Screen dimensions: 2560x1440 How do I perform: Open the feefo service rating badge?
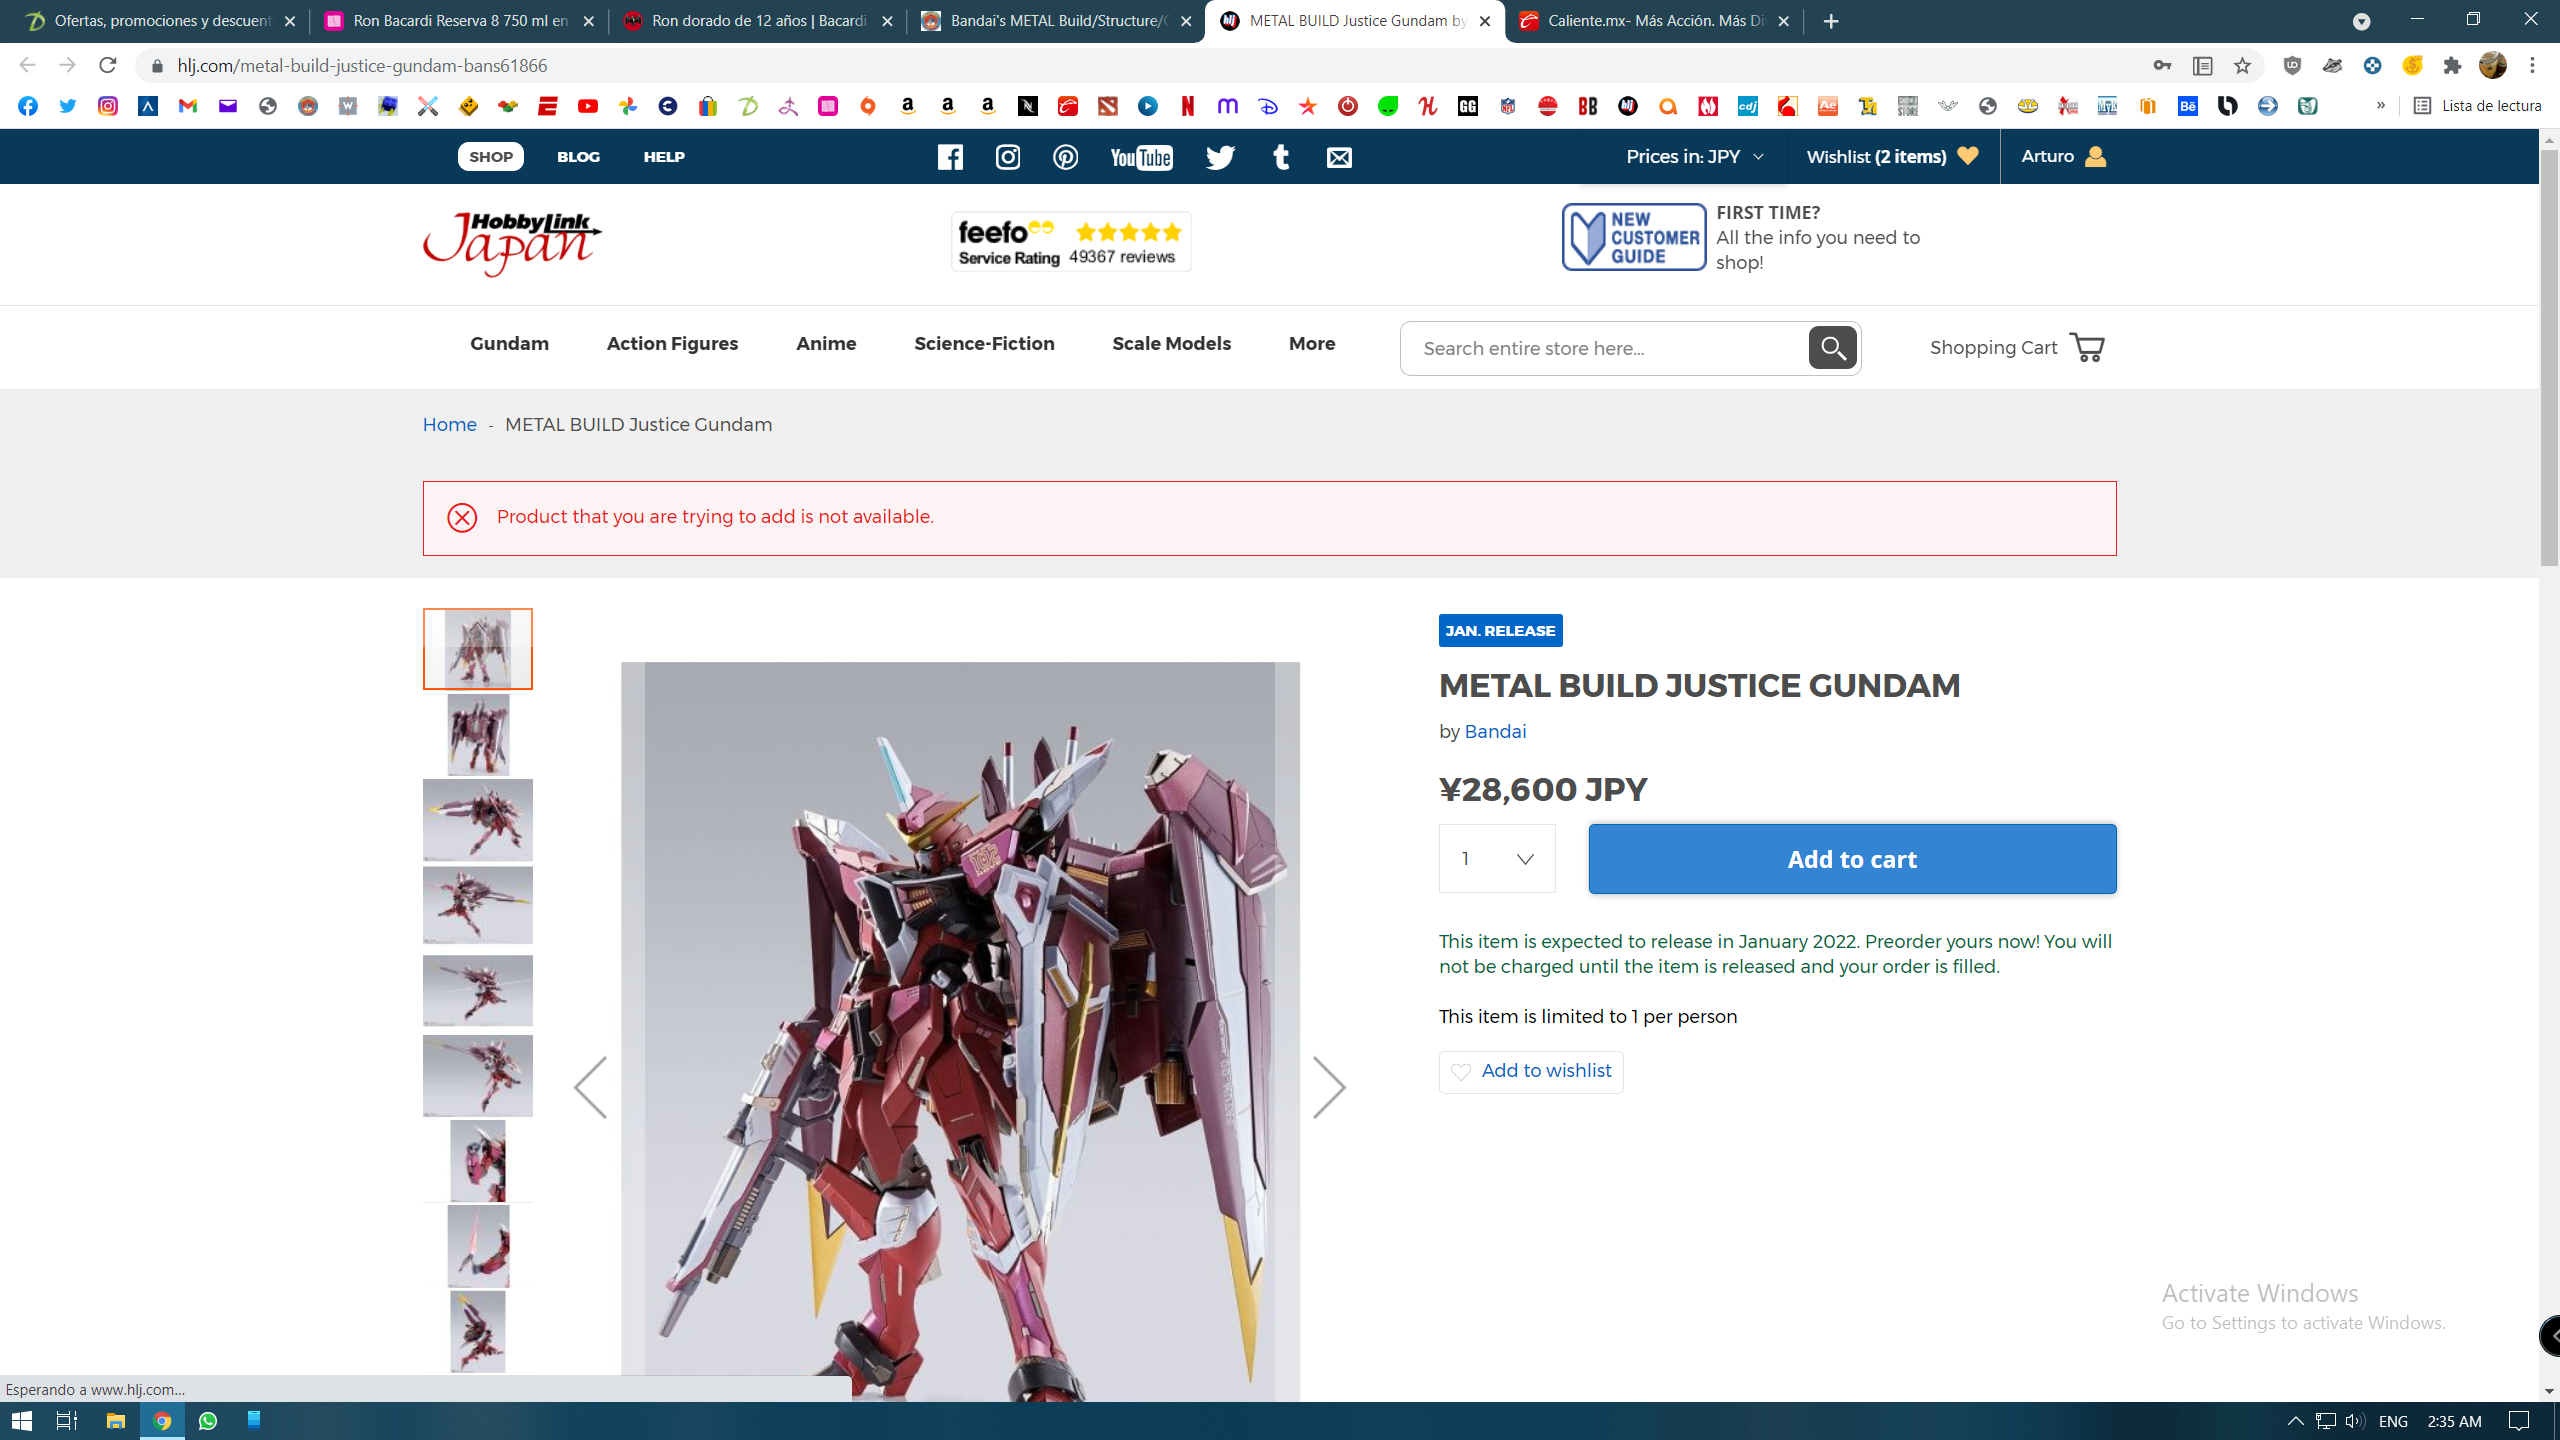tap(1071, 242)
